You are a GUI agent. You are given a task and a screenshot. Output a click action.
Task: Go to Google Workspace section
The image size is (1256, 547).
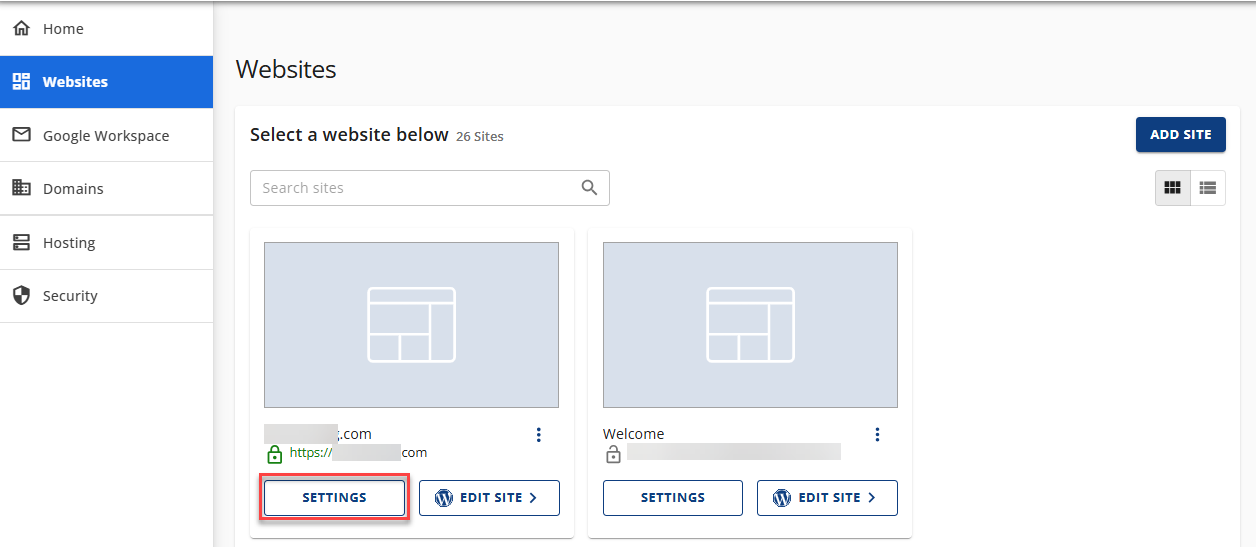(106, 135)
